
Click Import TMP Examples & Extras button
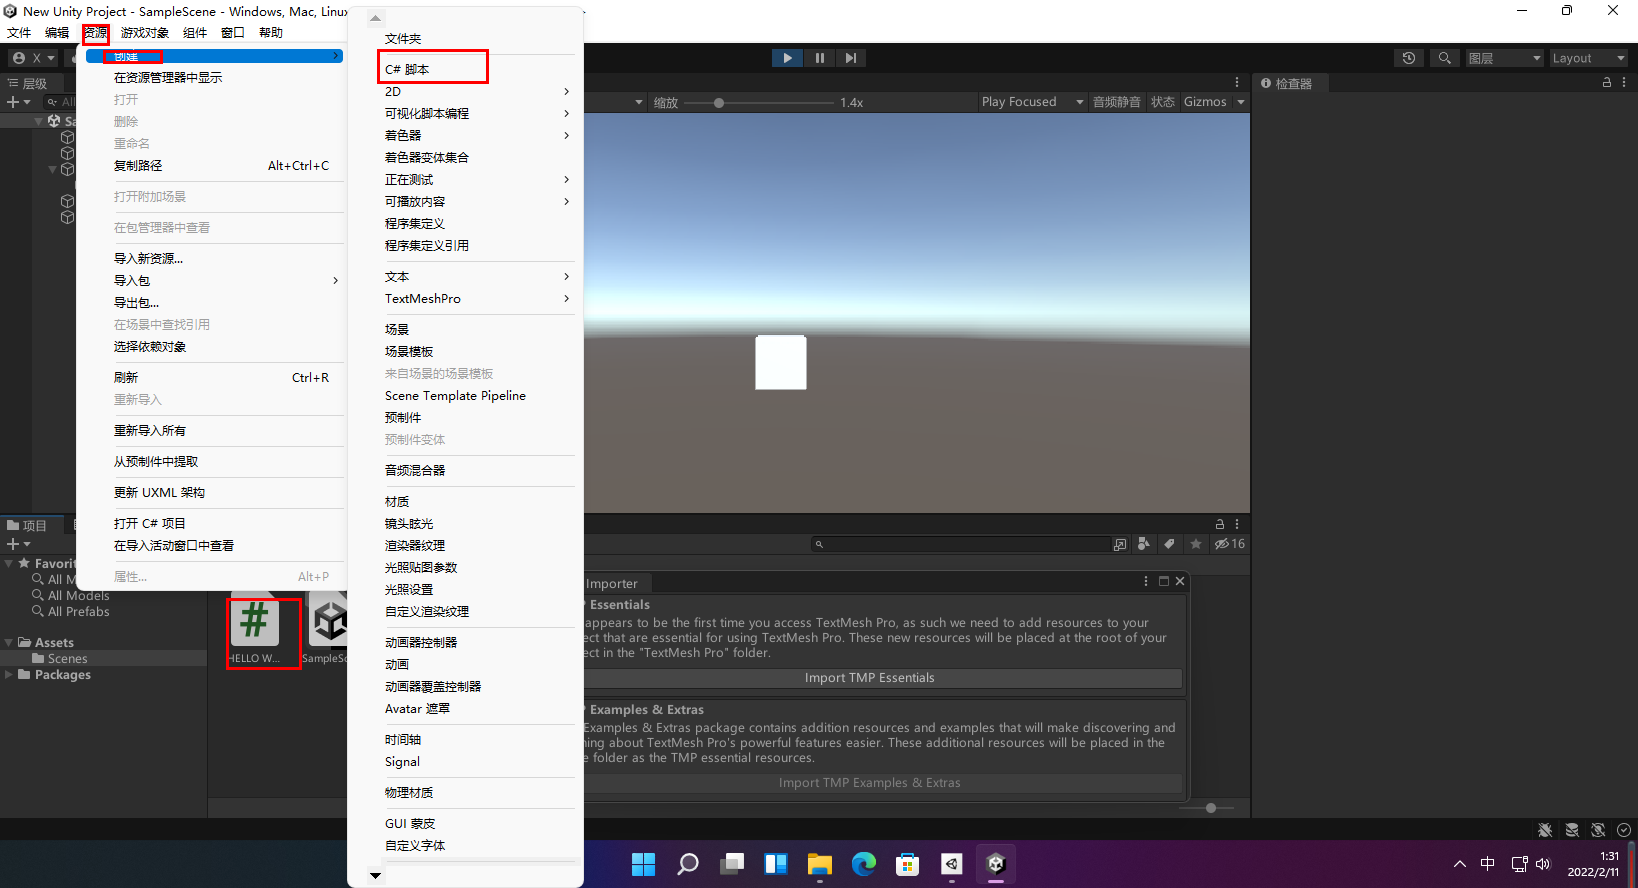(x=870, y=783)
